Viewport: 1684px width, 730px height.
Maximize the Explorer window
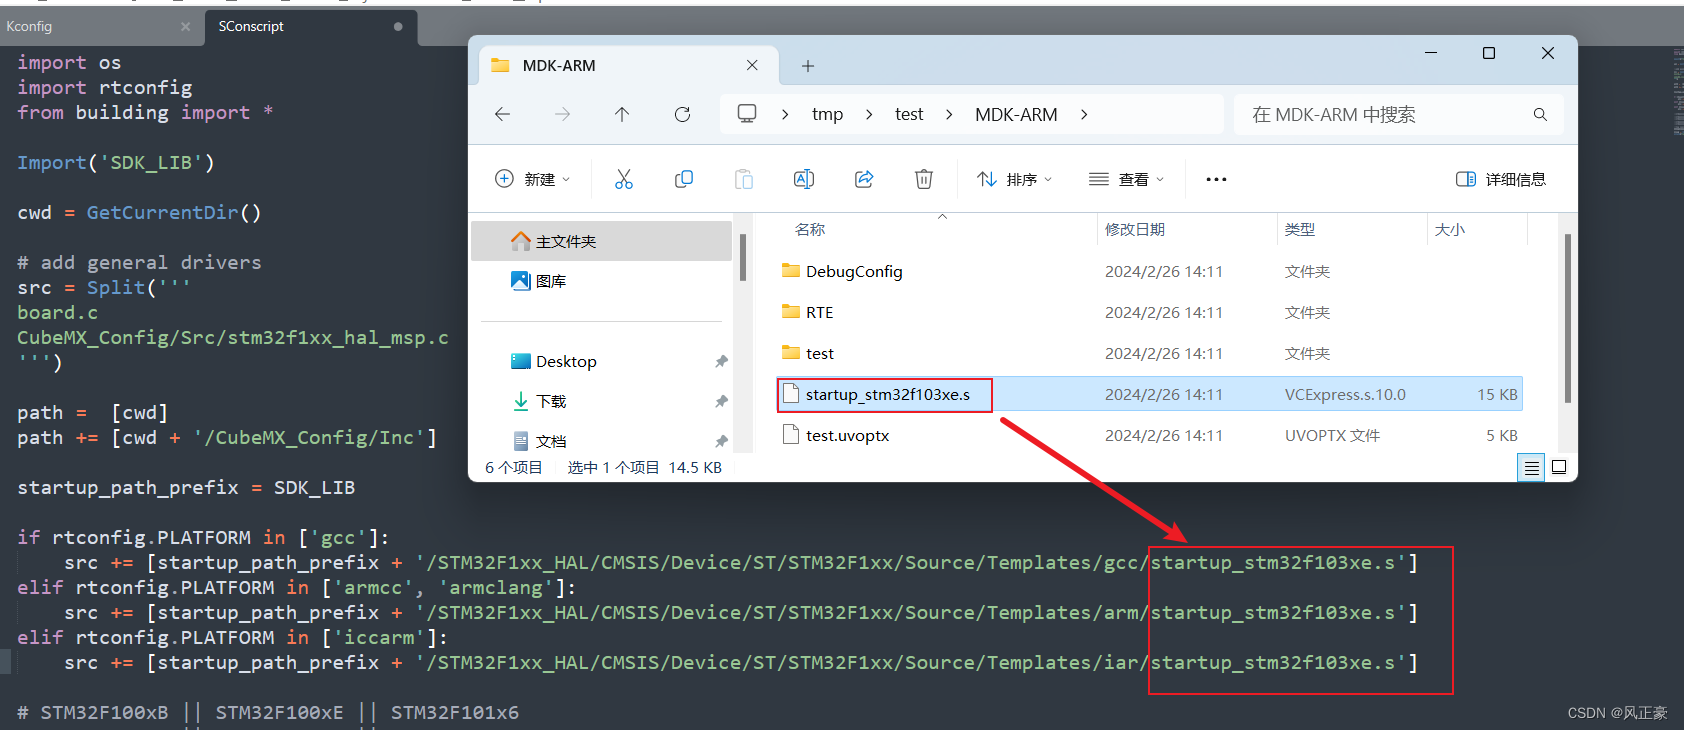click(1489, 53)
